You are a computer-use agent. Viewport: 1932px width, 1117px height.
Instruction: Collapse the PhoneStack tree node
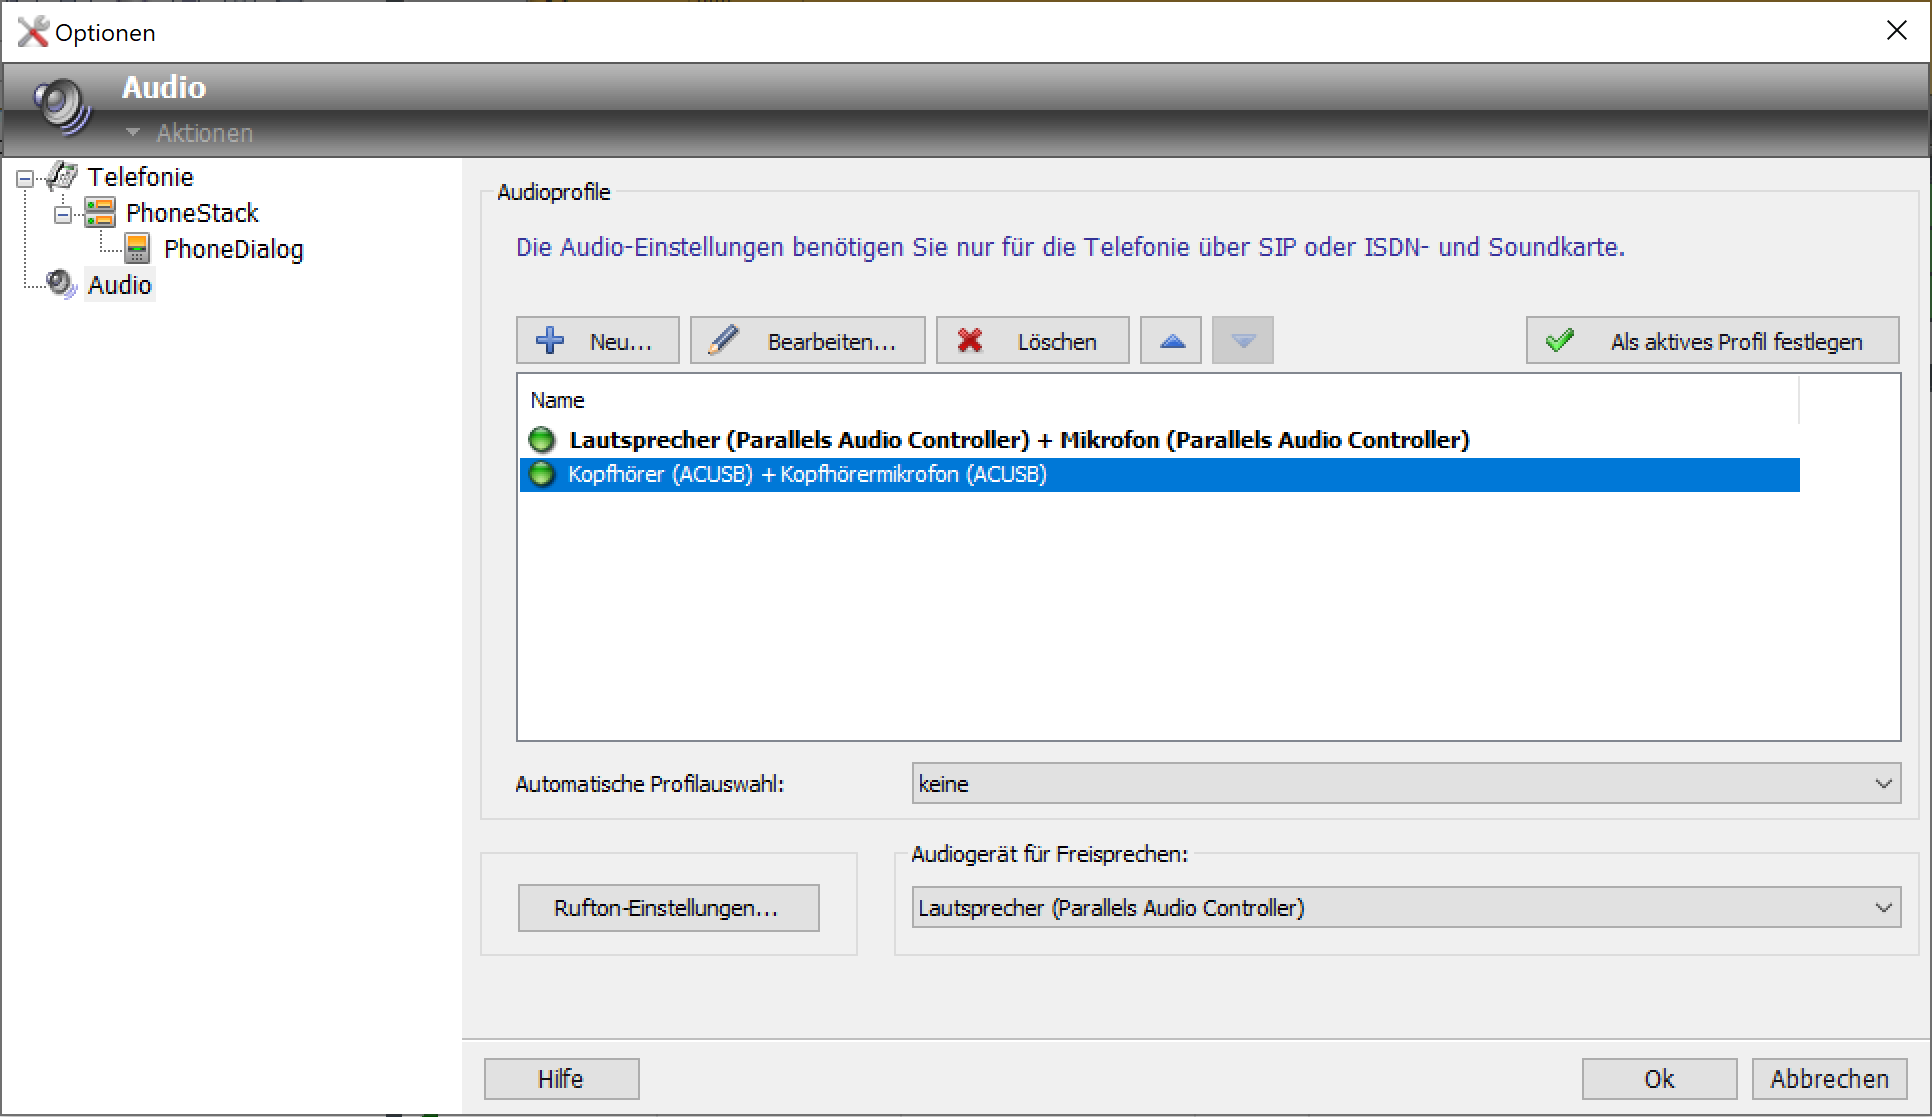63,214
